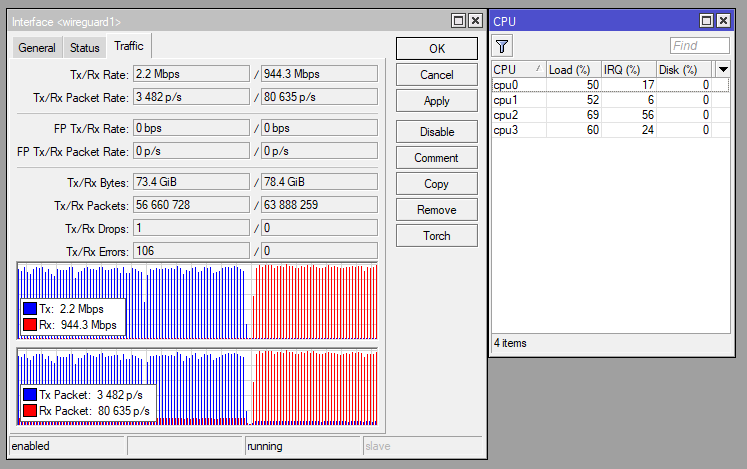Sort by the IRQ (%) column header
This screenshot has width=747, height=469.
[x=629, y=70]
